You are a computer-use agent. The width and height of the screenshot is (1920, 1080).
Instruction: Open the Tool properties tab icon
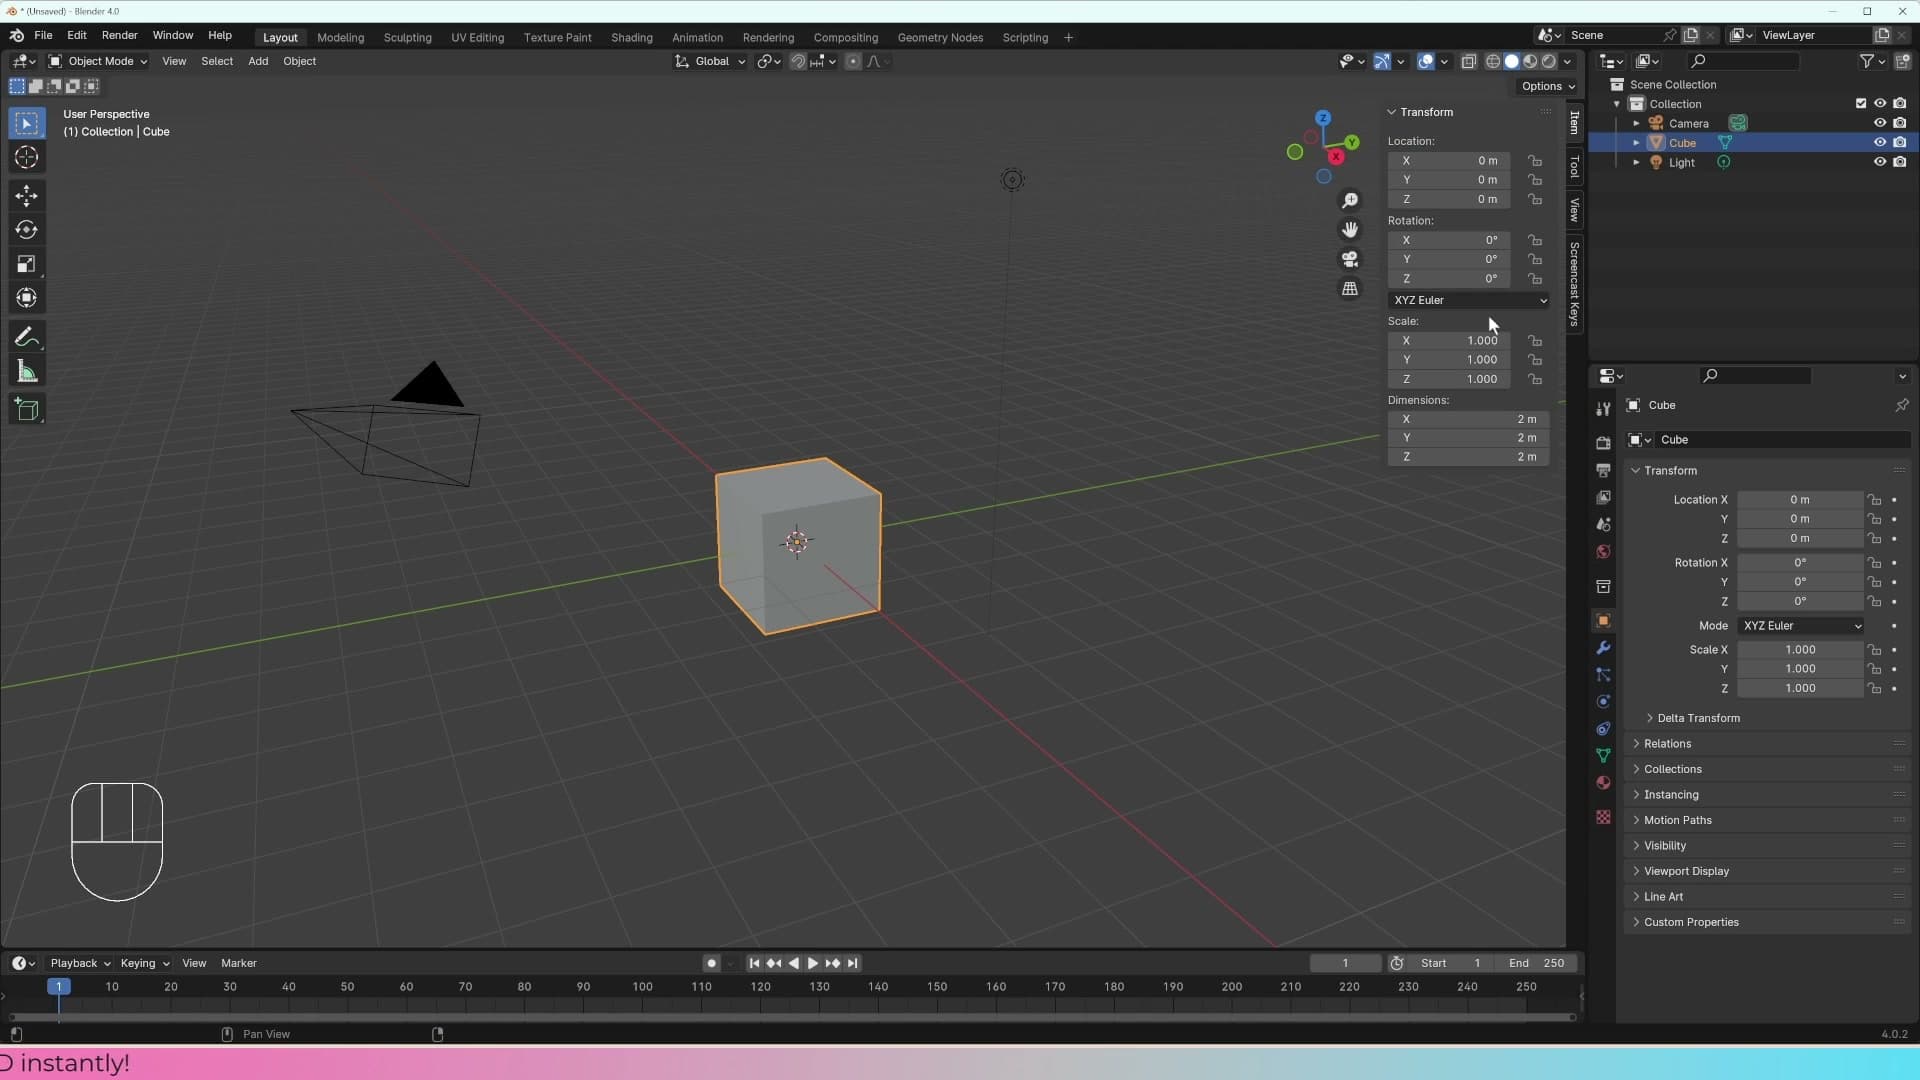click(x=1603, y=409)
